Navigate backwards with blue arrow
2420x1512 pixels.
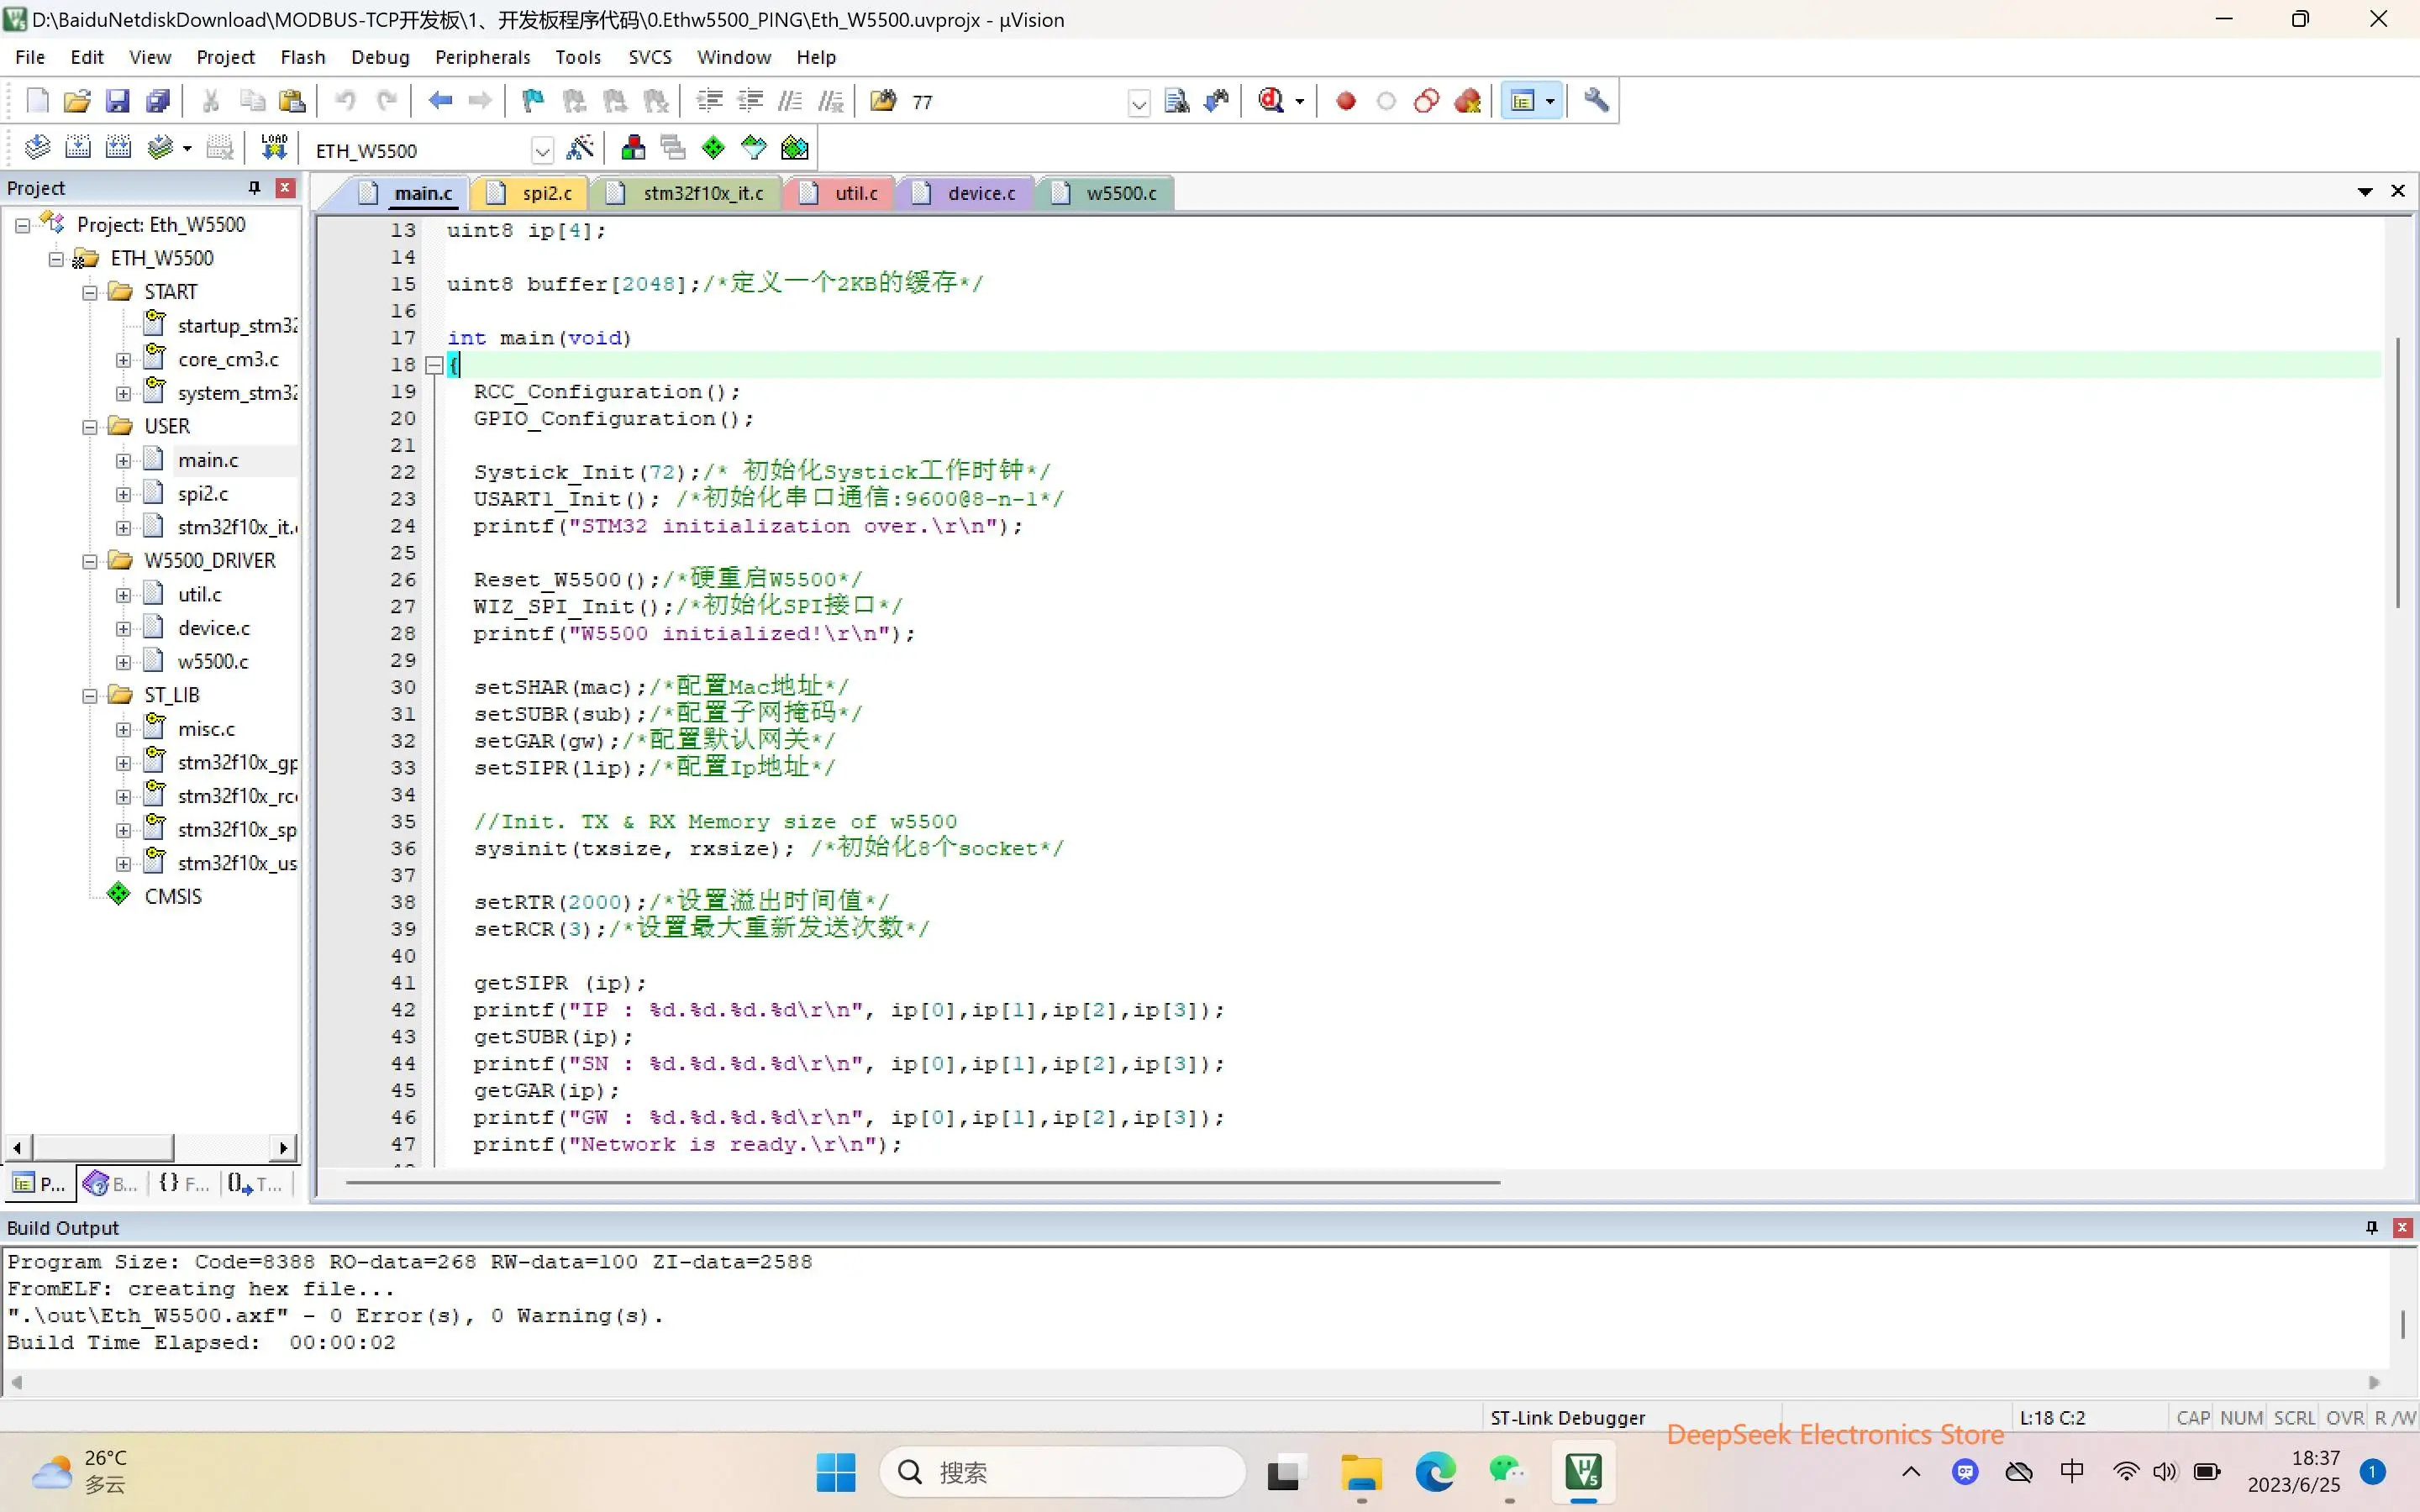click(x=440, y=101)
